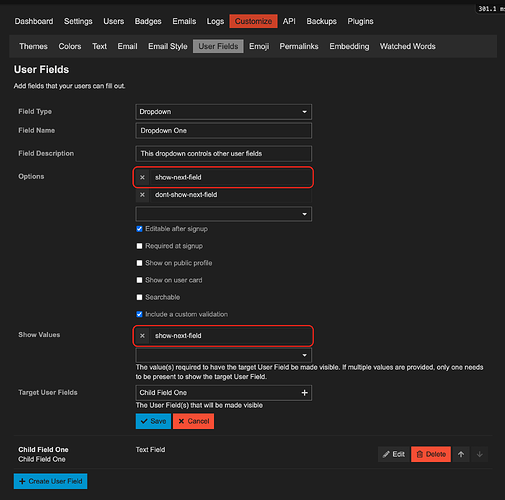Cancel editing the user field

pyautogui.click(x=194, y=421)
